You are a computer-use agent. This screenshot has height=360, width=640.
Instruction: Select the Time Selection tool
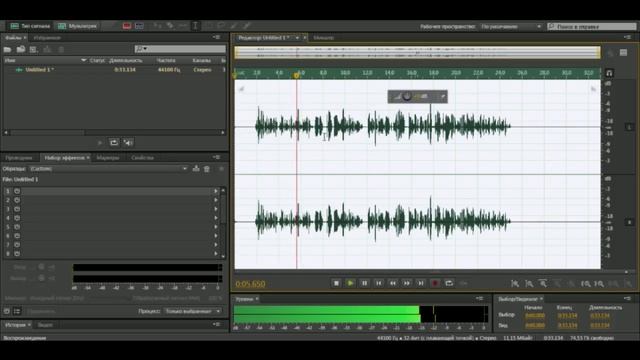pos(195,26)
